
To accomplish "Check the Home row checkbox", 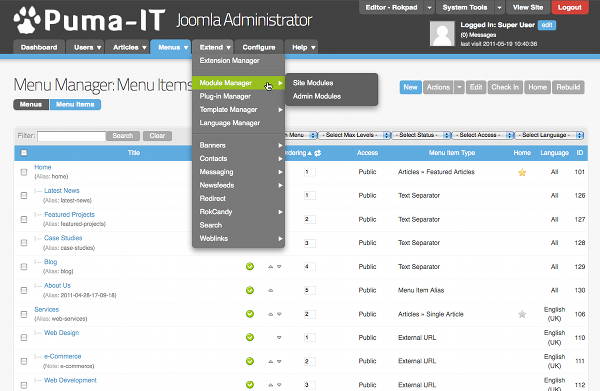I will pos(24,172).
